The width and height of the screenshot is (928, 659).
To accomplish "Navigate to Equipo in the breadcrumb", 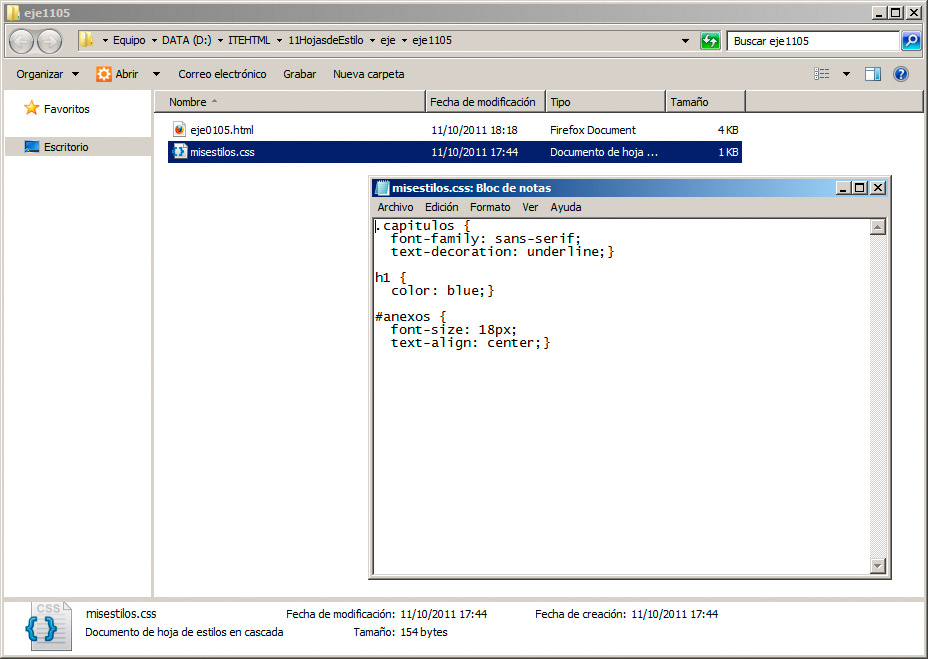I will click(x=129, y=40).
